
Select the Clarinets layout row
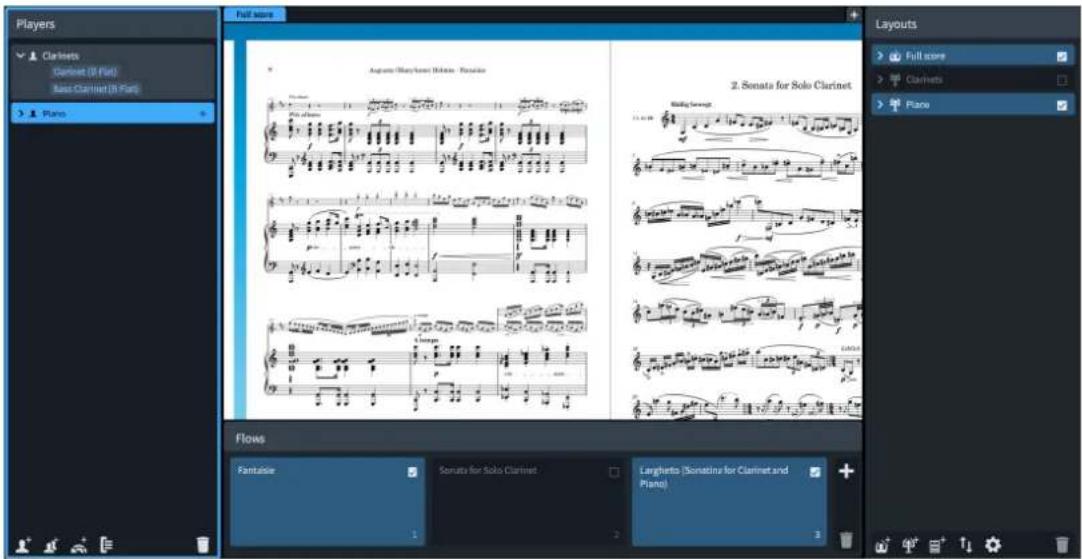click(x=972, y=80)
